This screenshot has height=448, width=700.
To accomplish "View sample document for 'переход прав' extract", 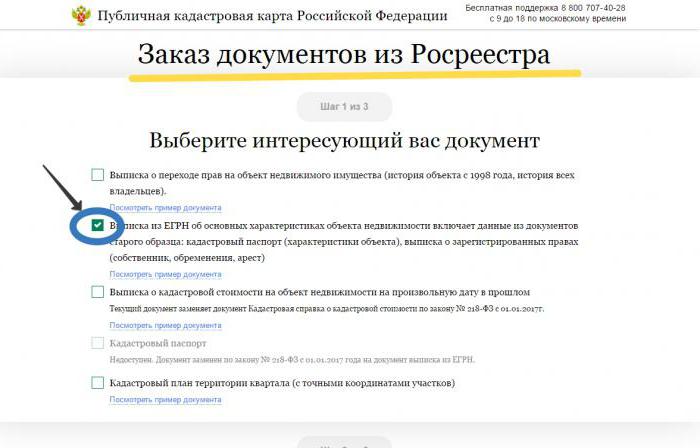I will pos(165,208).
